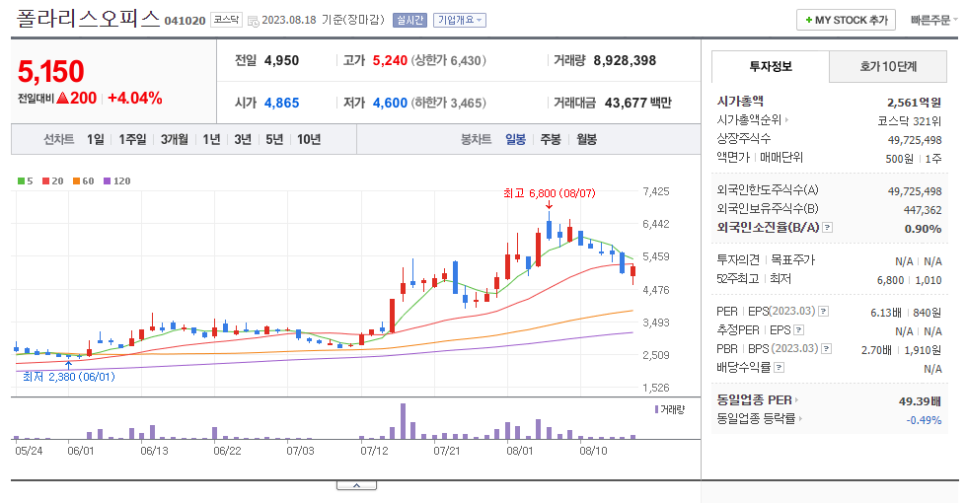Click the 07/12 date label on chart axis

(375, 451)
